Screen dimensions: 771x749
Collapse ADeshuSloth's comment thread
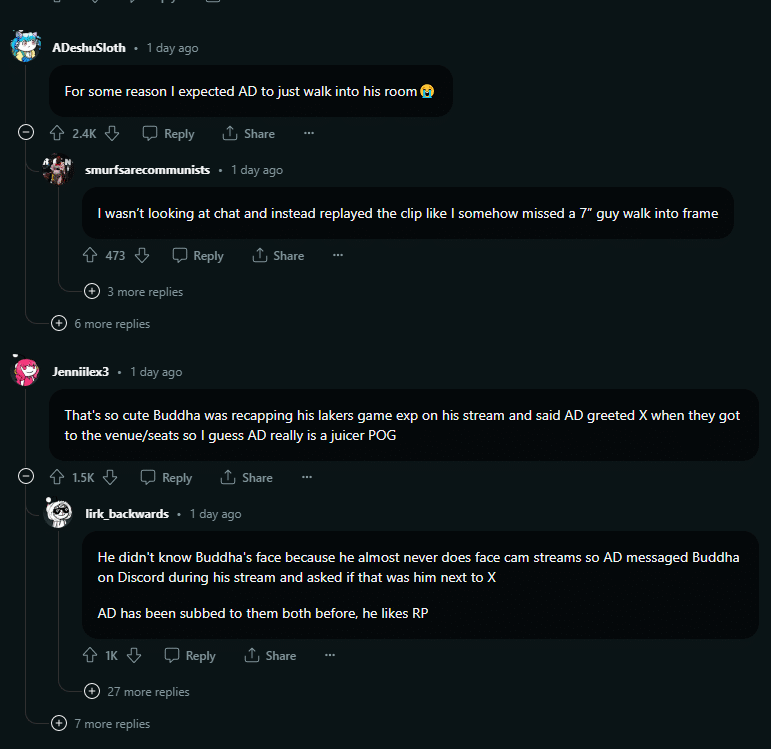[27, 133]
